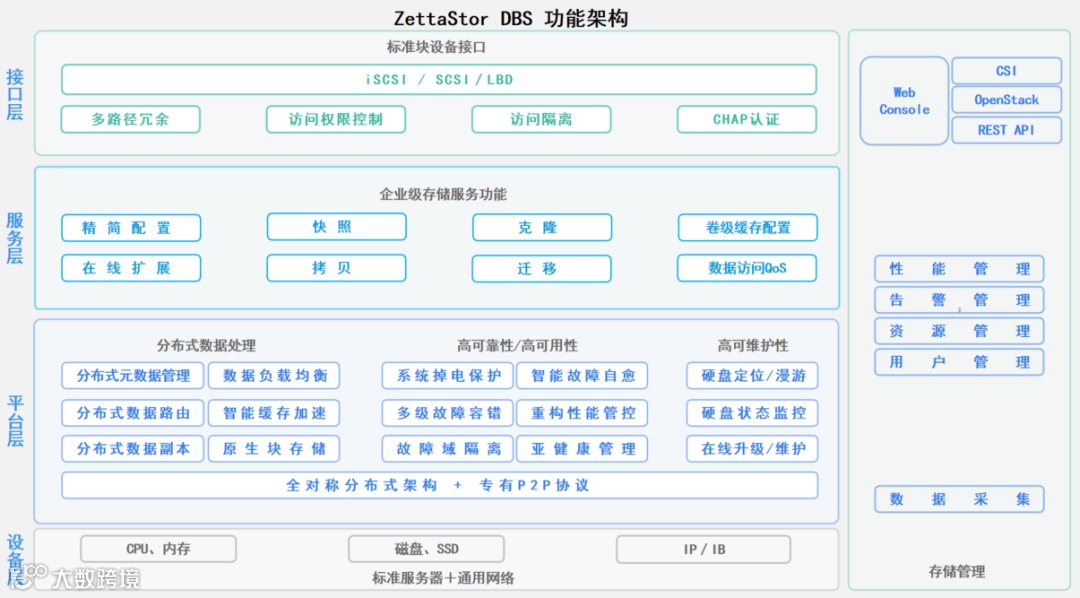Click the 数据访问QoS box
The height and width of the screenshot is (598, 1080).
point(747,268)
